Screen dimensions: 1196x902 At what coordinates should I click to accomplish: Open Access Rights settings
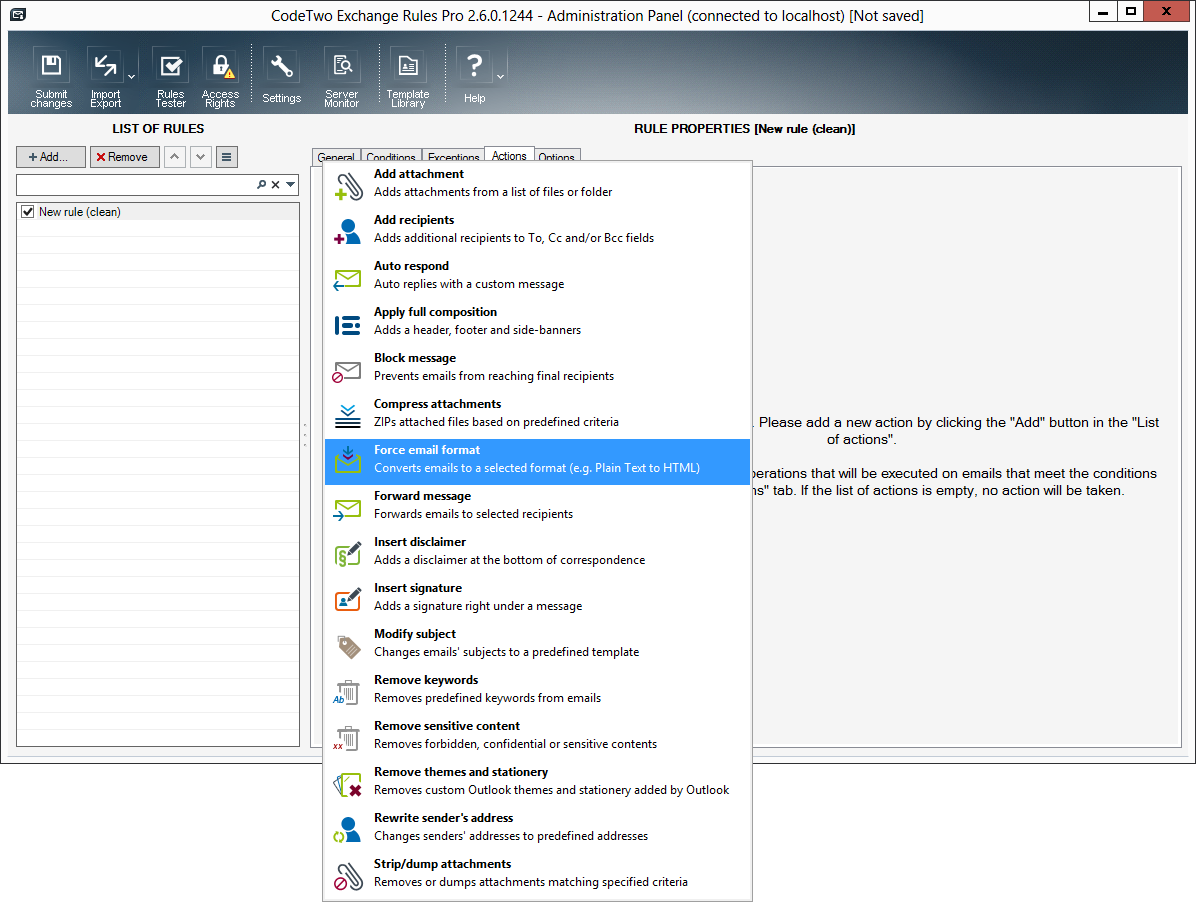tap(220, 77)
